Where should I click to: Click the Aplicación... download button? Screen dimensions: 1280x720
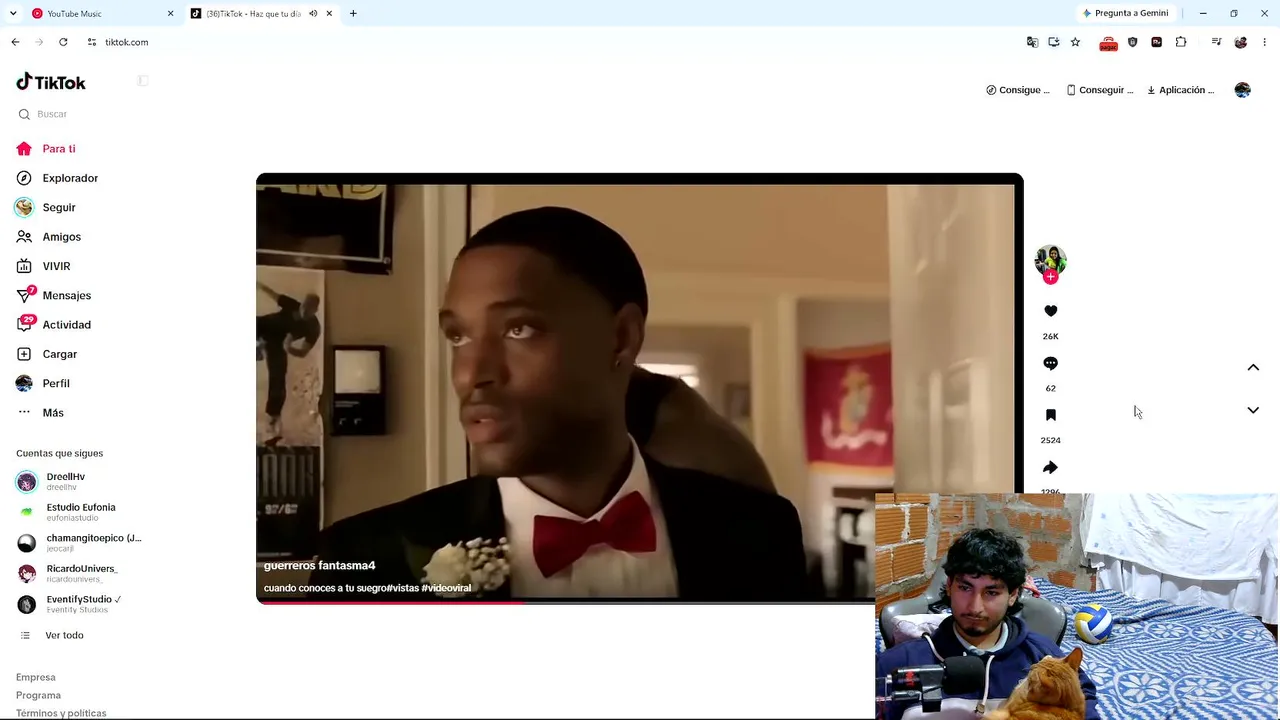coord(1180,90)
